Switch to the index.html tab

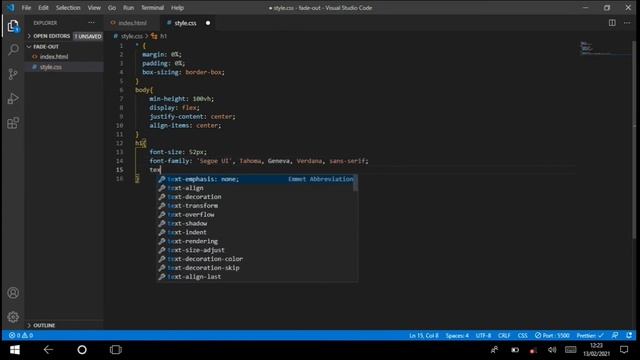[132, 23]
